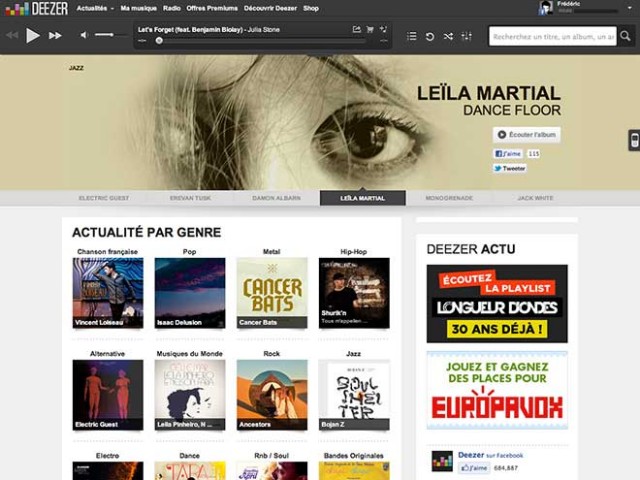The width and height of the screenshot is (640, 480).
Task: Click the Bandes Originales genre label
Action: [353, 456]
